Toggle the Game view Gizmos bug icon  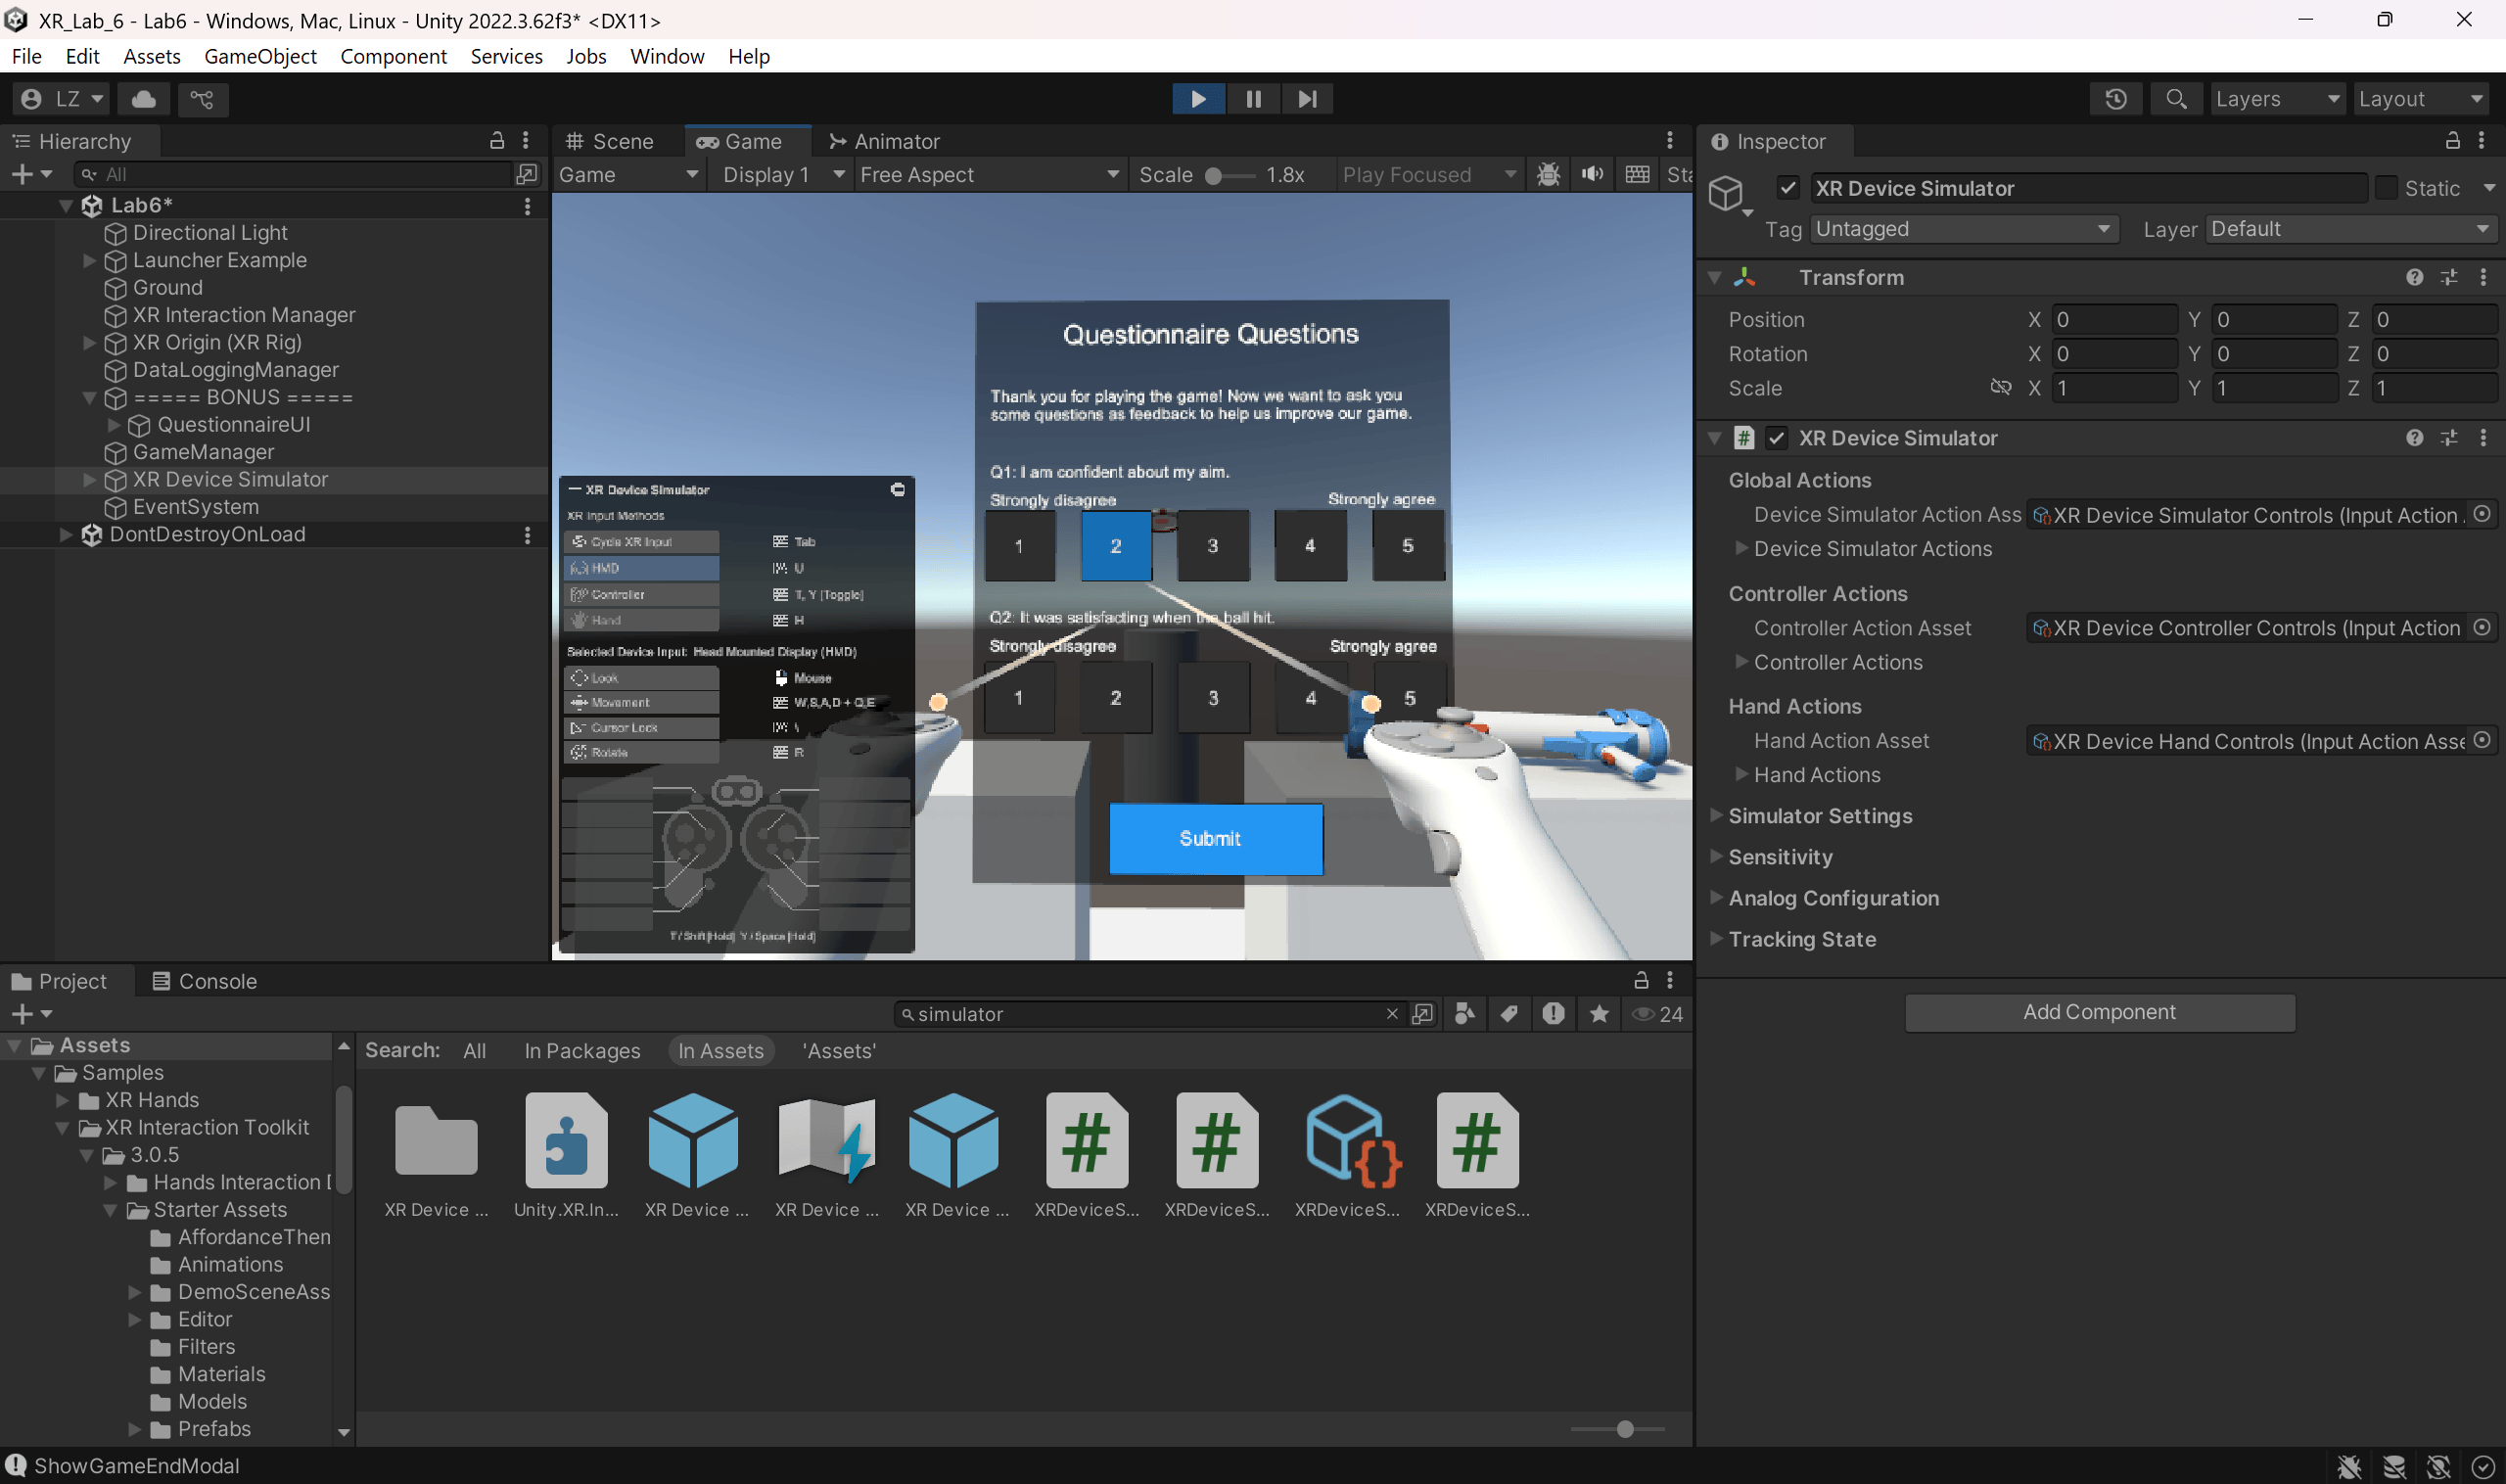pos(1548,174)
